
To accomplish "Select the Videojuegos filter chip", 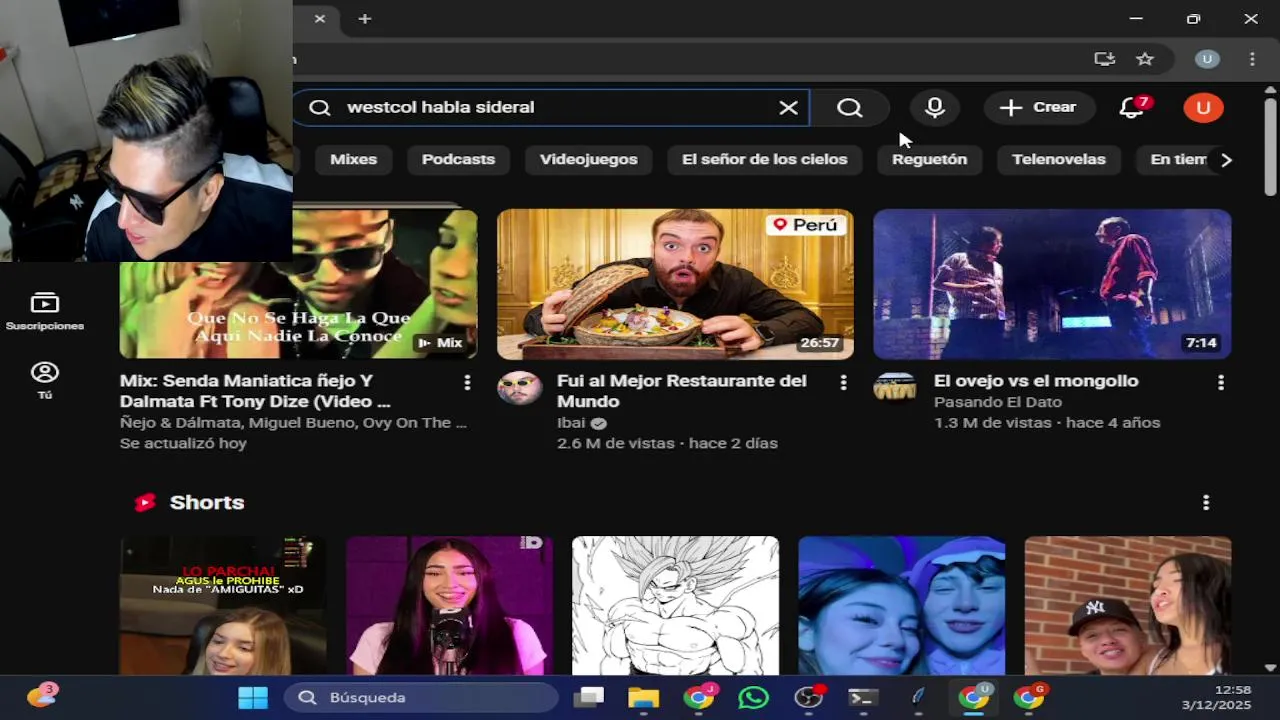I will tap(589, 159).
